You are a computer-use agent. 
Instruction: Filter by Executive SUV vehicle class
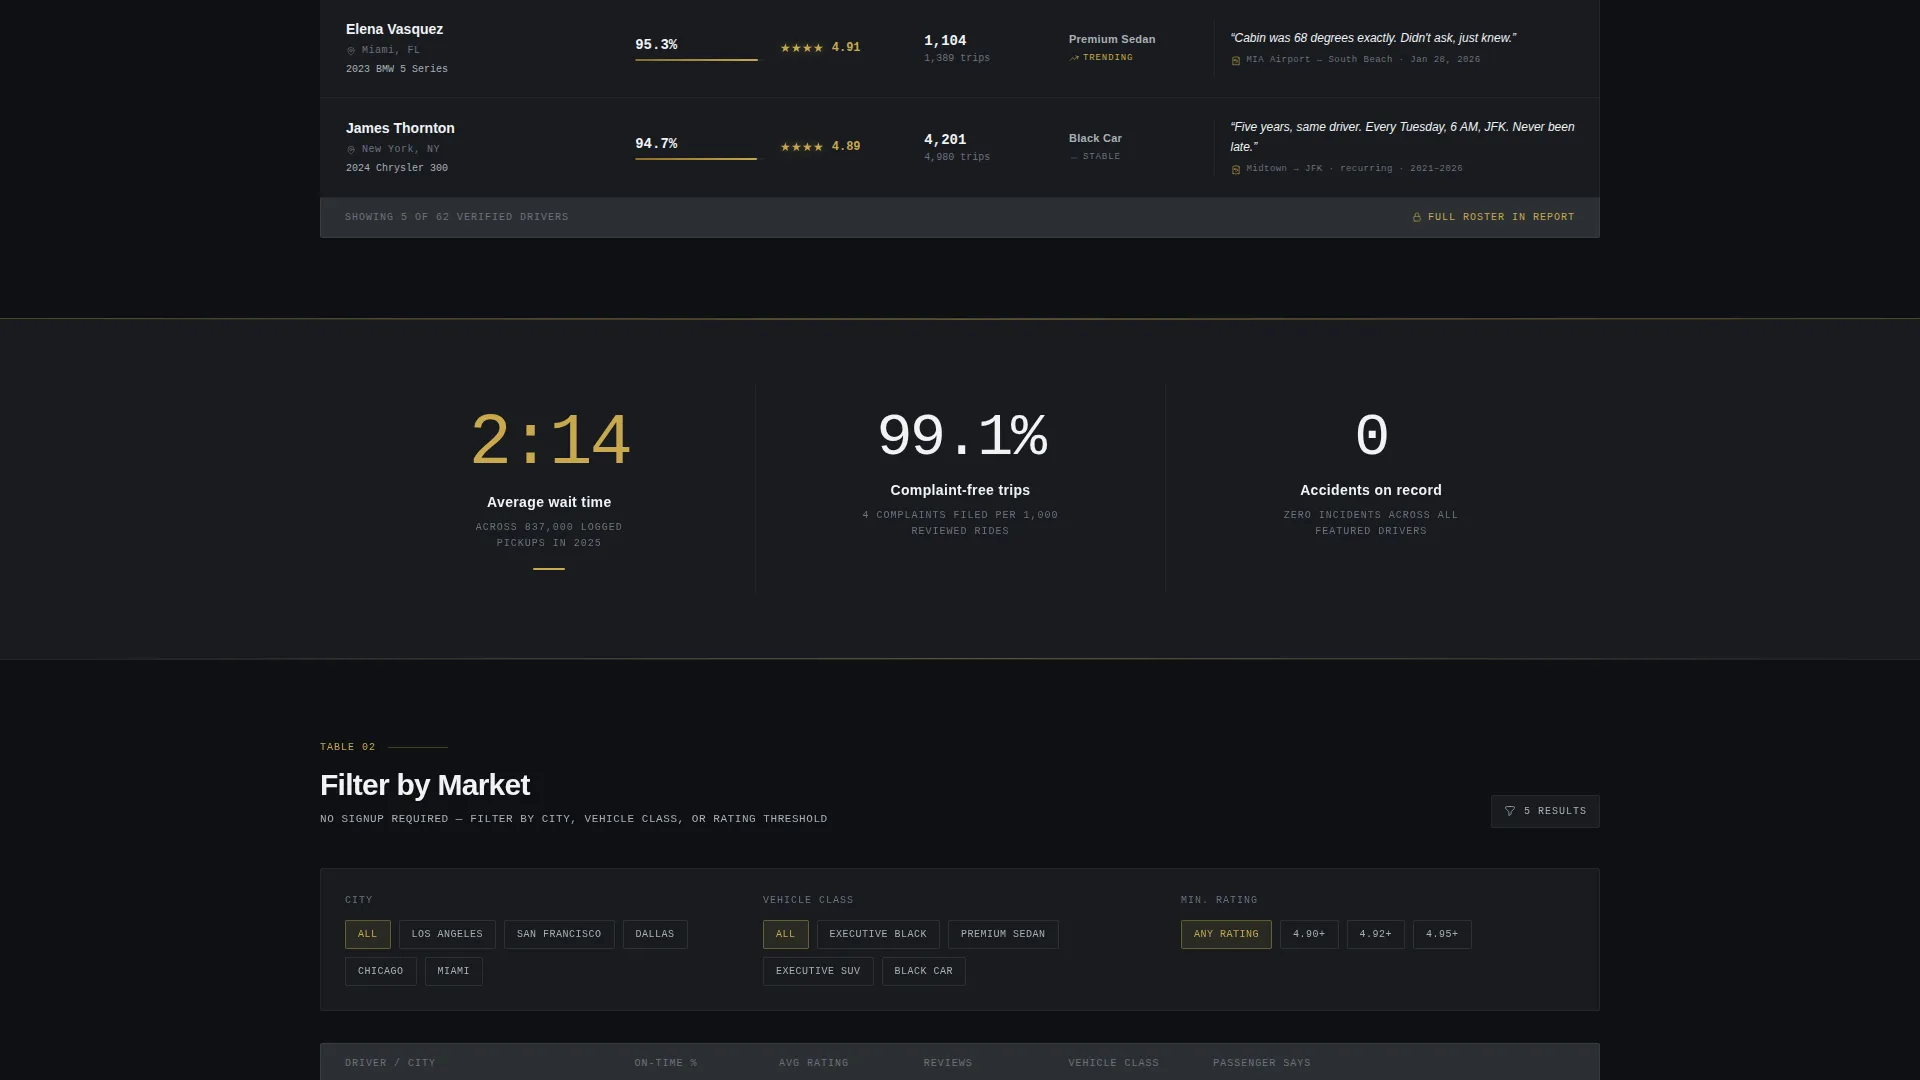pos(818,972)
